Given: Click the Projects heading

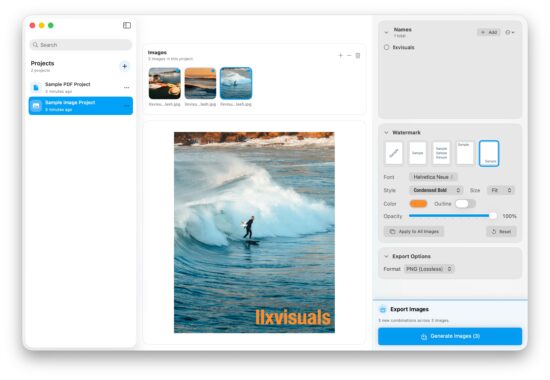Looking at the screenshot, I should pos(42,63).
